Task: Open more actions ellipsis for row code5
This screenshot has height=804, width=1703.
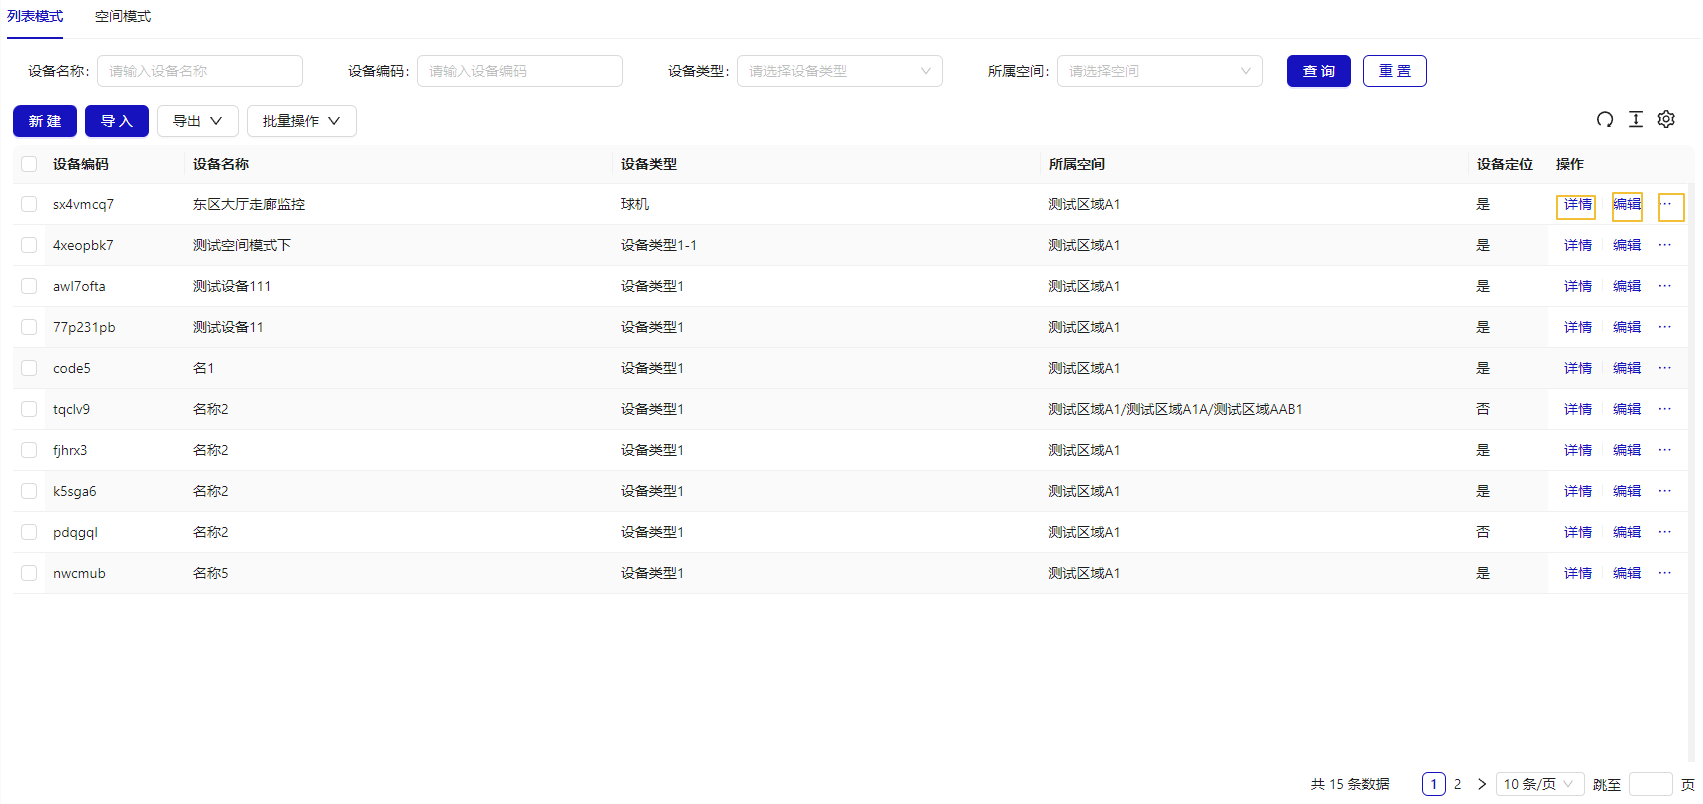Action: pos(1665,368)
